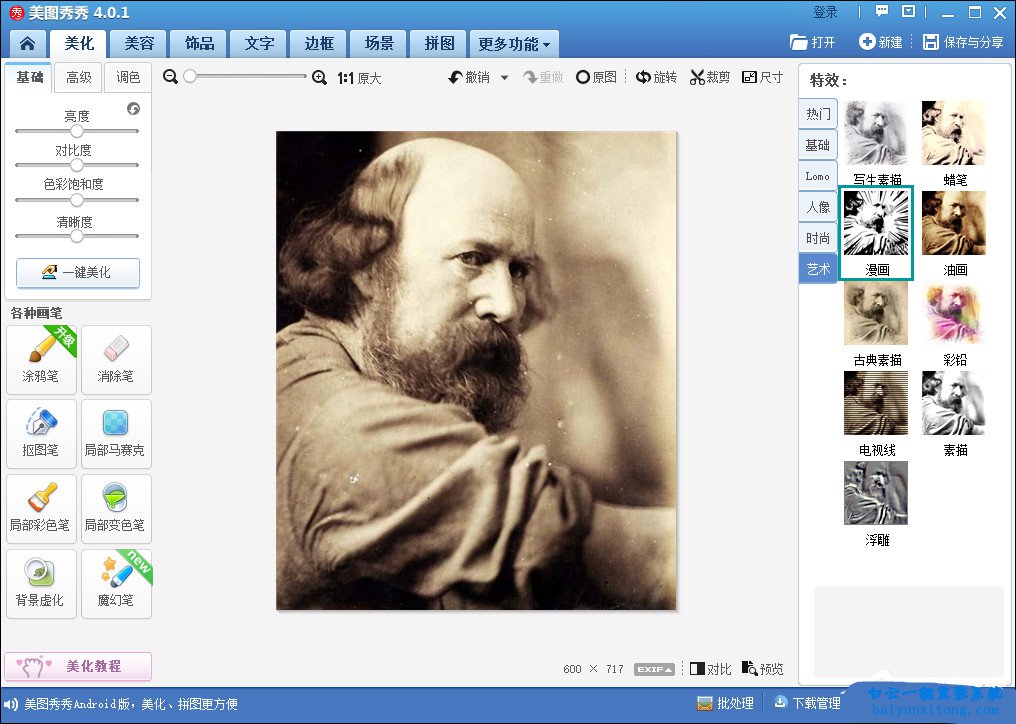Image resolution: width=1016 pixels, height=724 pixels.
Task: Expand the 更多功能 dropdown menu
Action: coord(514,45)
